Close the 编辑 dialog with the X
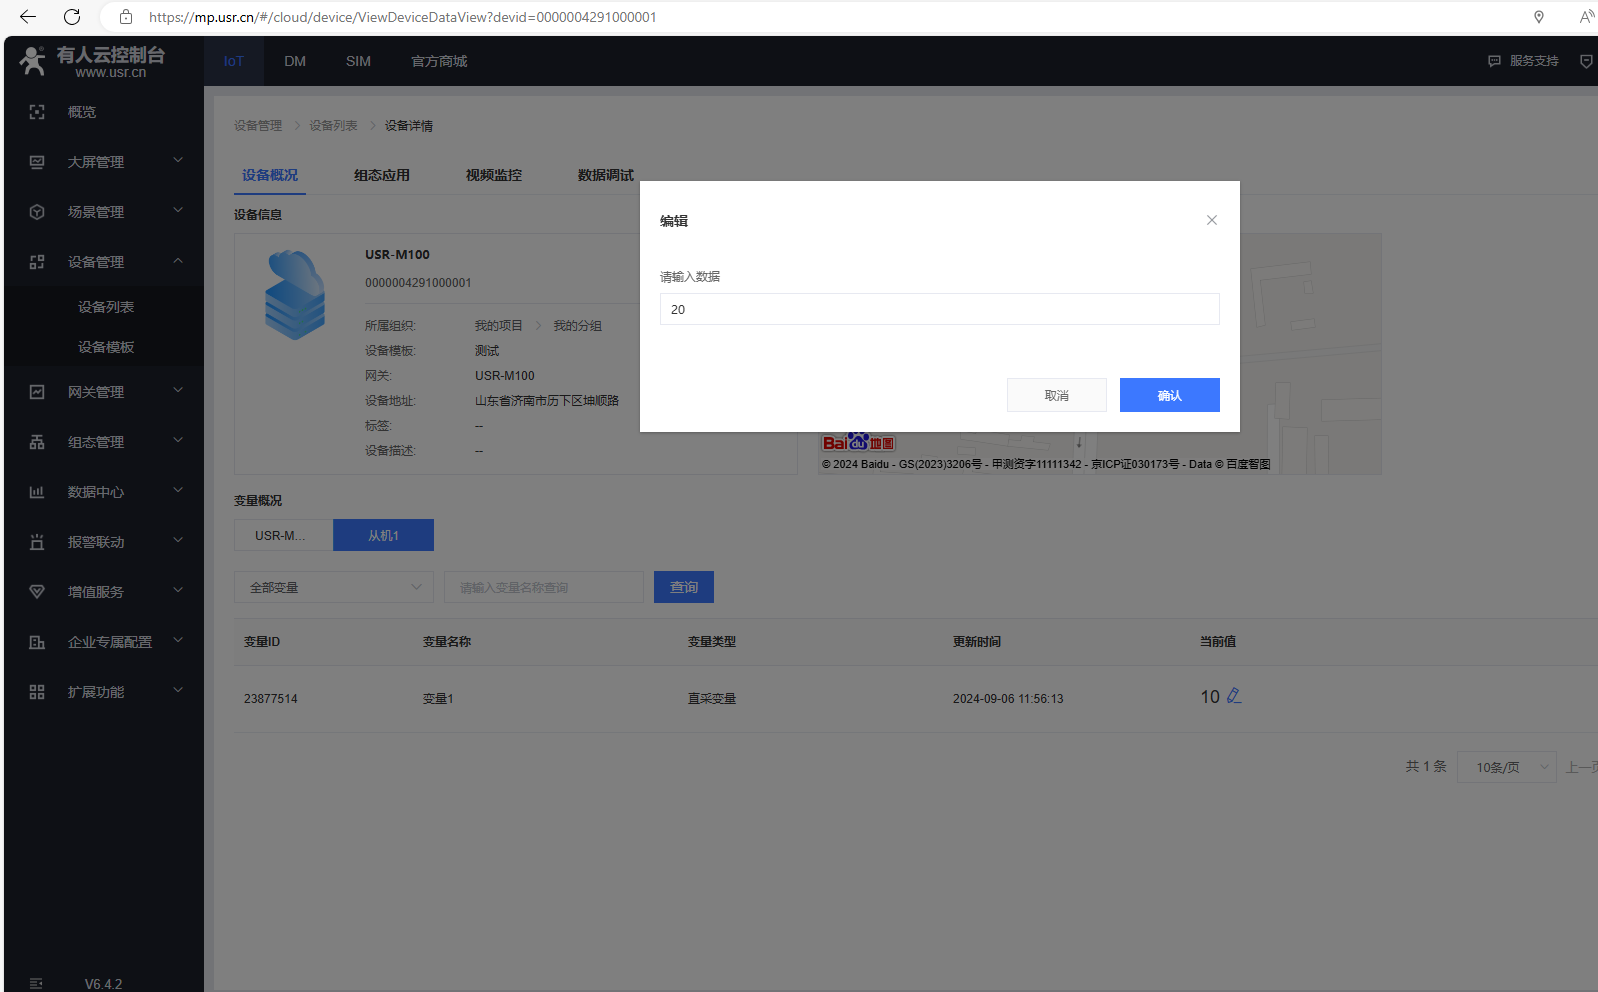 [x=1211, y=220]
